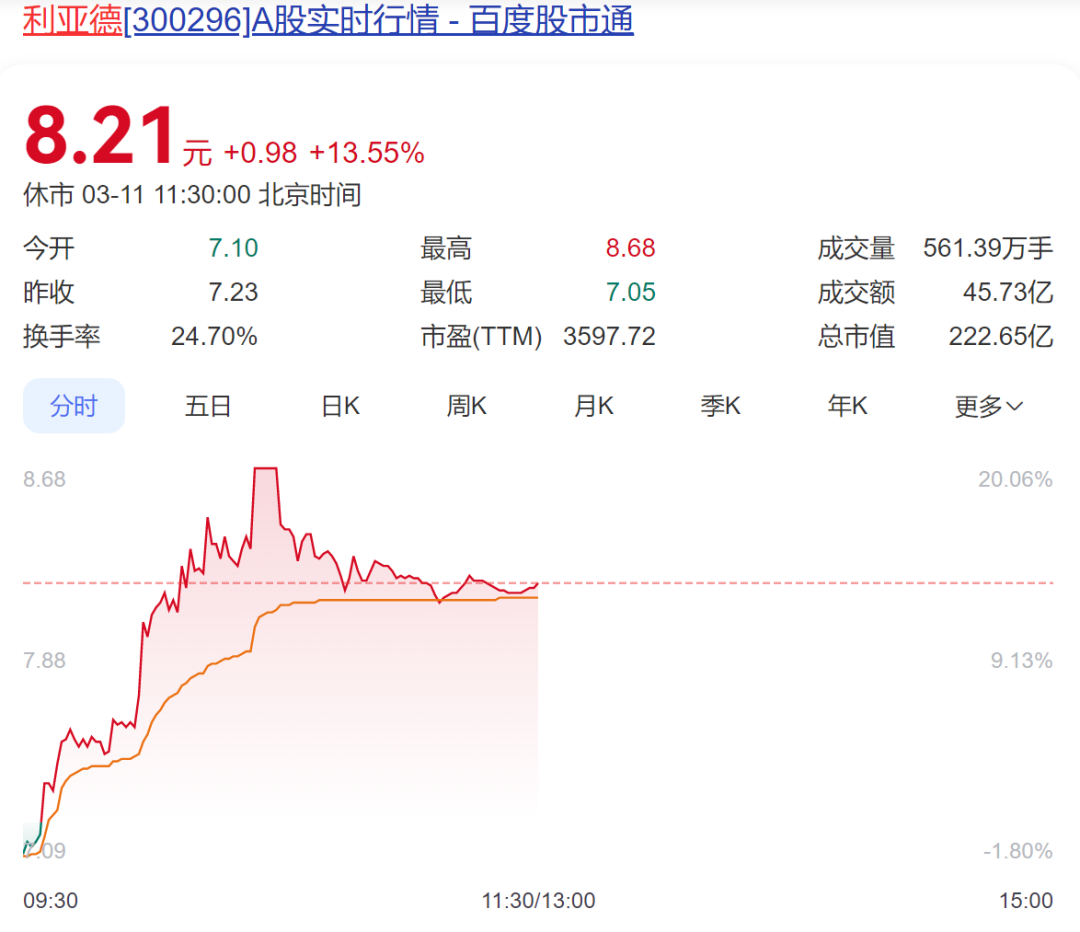The image size is (1080, 932).
Task: Click the 市盈(TTM) value 3597.72
Action: click(x=609, y=336)
